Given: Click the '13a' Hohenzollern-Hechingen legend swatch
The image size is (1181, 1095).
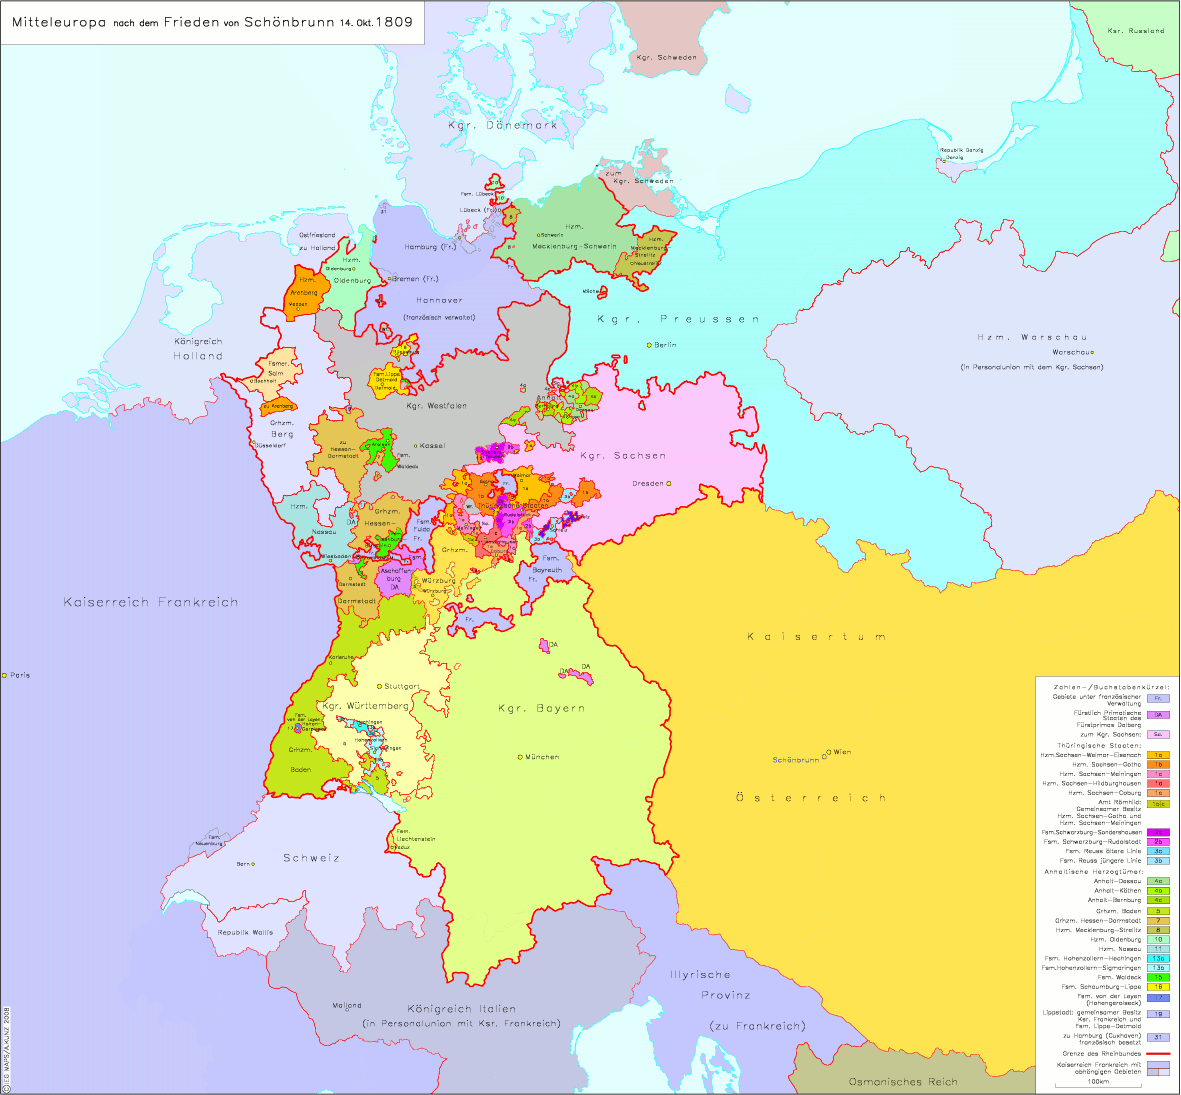Looking at the screenshot, I should click(1157, 958).
